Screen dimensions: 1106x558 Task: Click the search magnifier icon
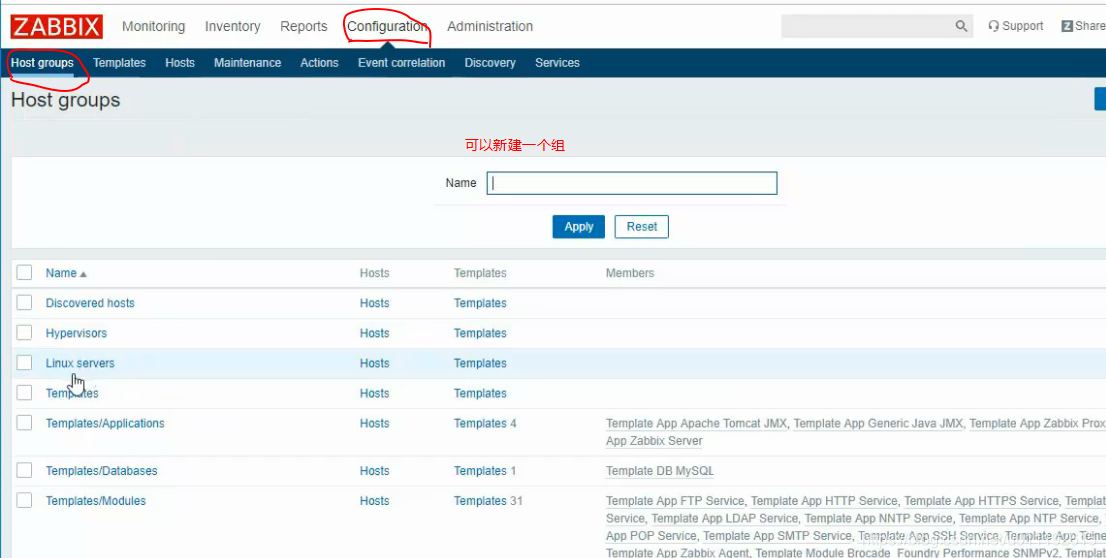click(961, 26)
